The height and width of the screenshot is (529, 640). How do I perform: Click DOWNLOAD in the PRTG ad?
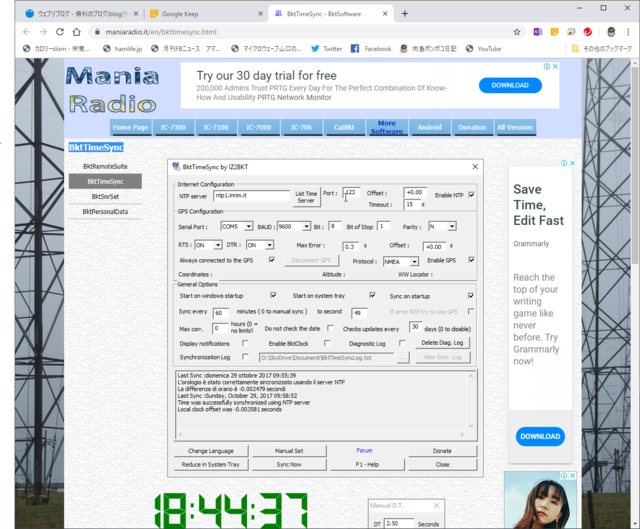510,85
